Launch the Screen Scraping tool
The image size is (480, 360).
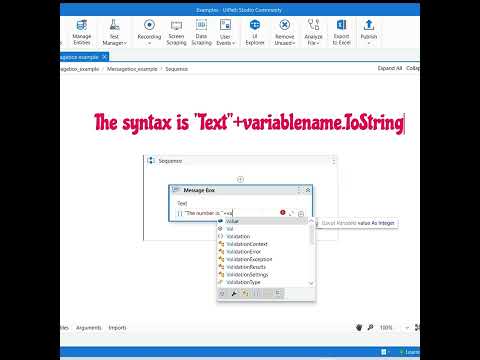[176, 32]
